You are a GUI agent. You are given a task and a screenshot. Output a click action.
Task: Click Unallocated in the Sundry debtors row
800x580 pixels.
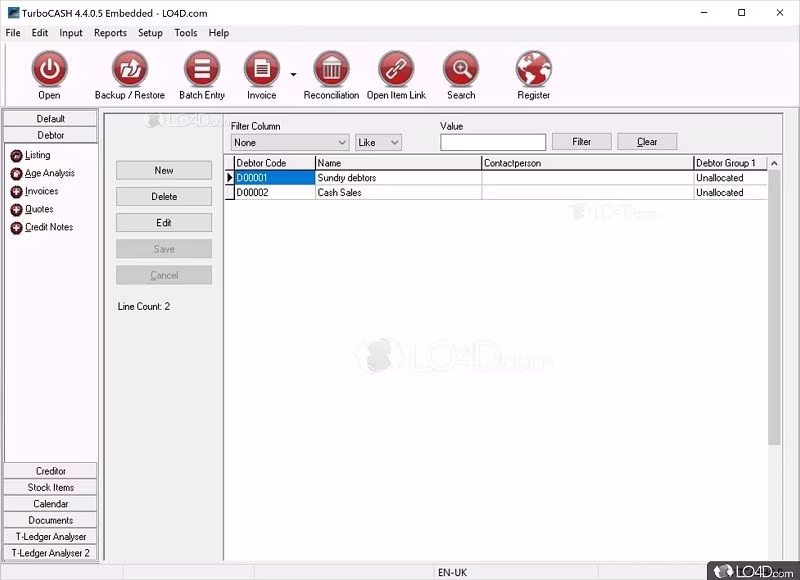731,178
